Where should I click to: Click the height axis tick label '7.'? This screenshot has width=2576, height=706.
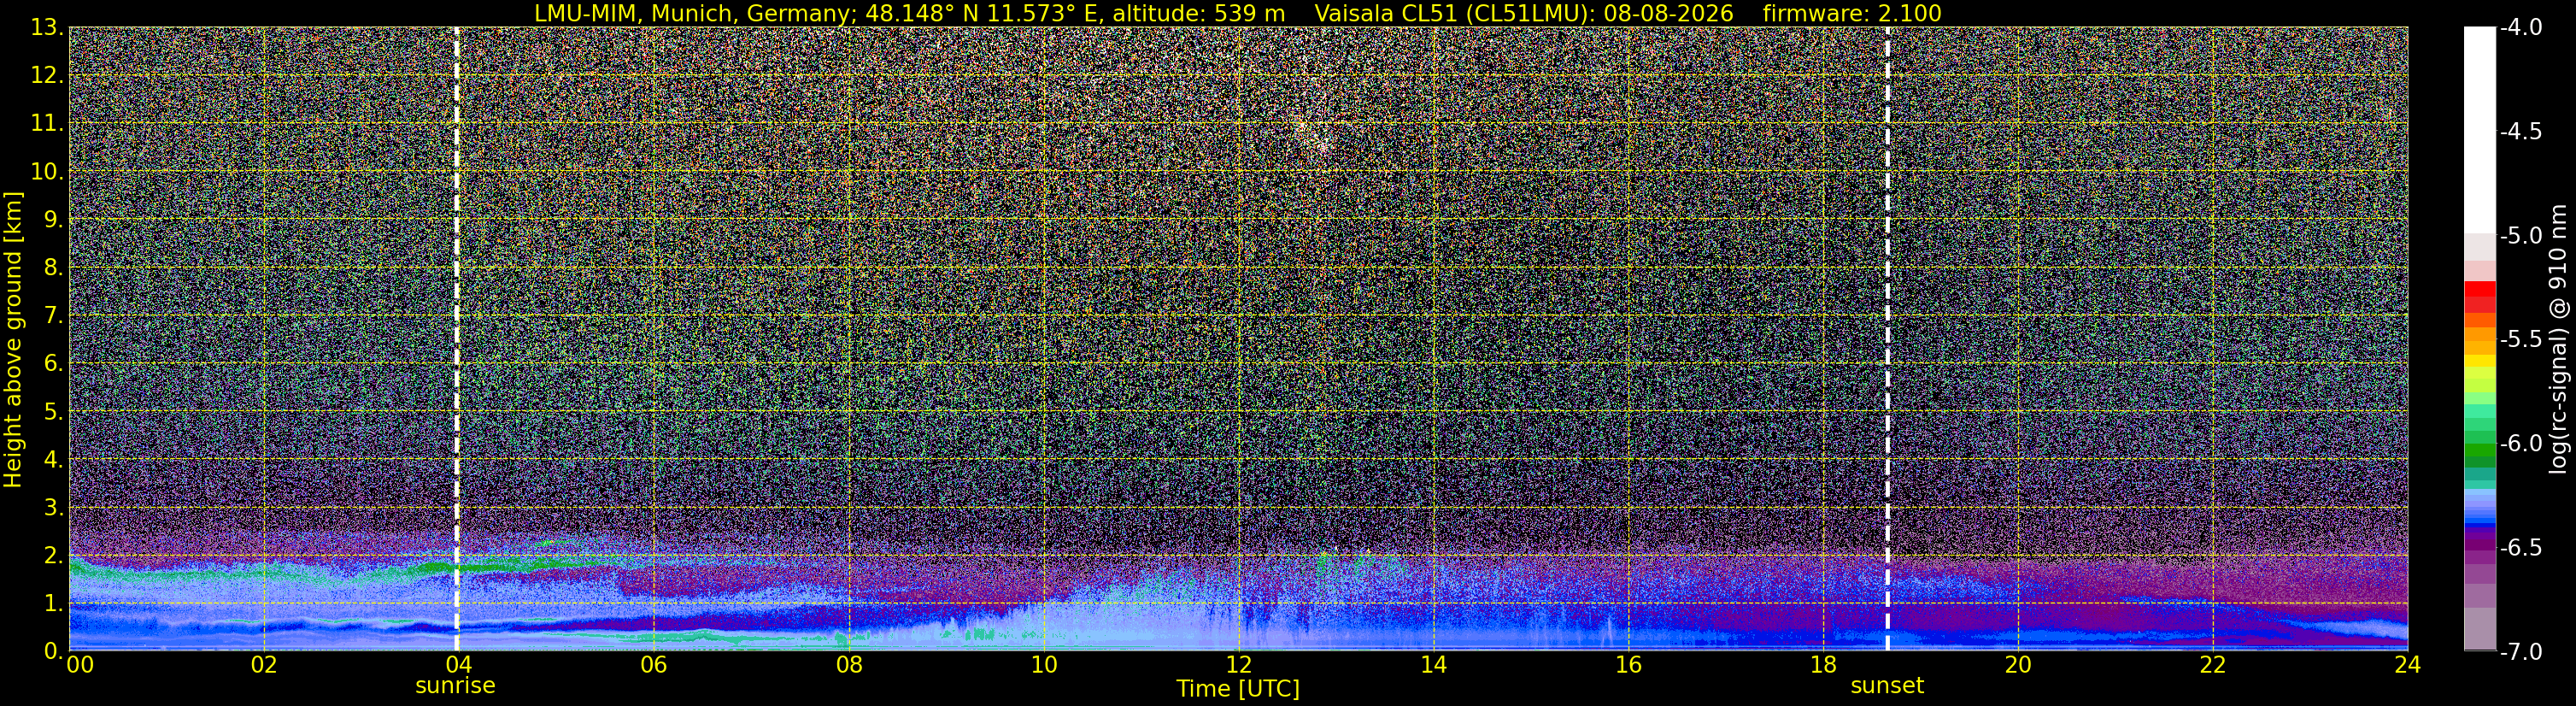coord(54,315)
